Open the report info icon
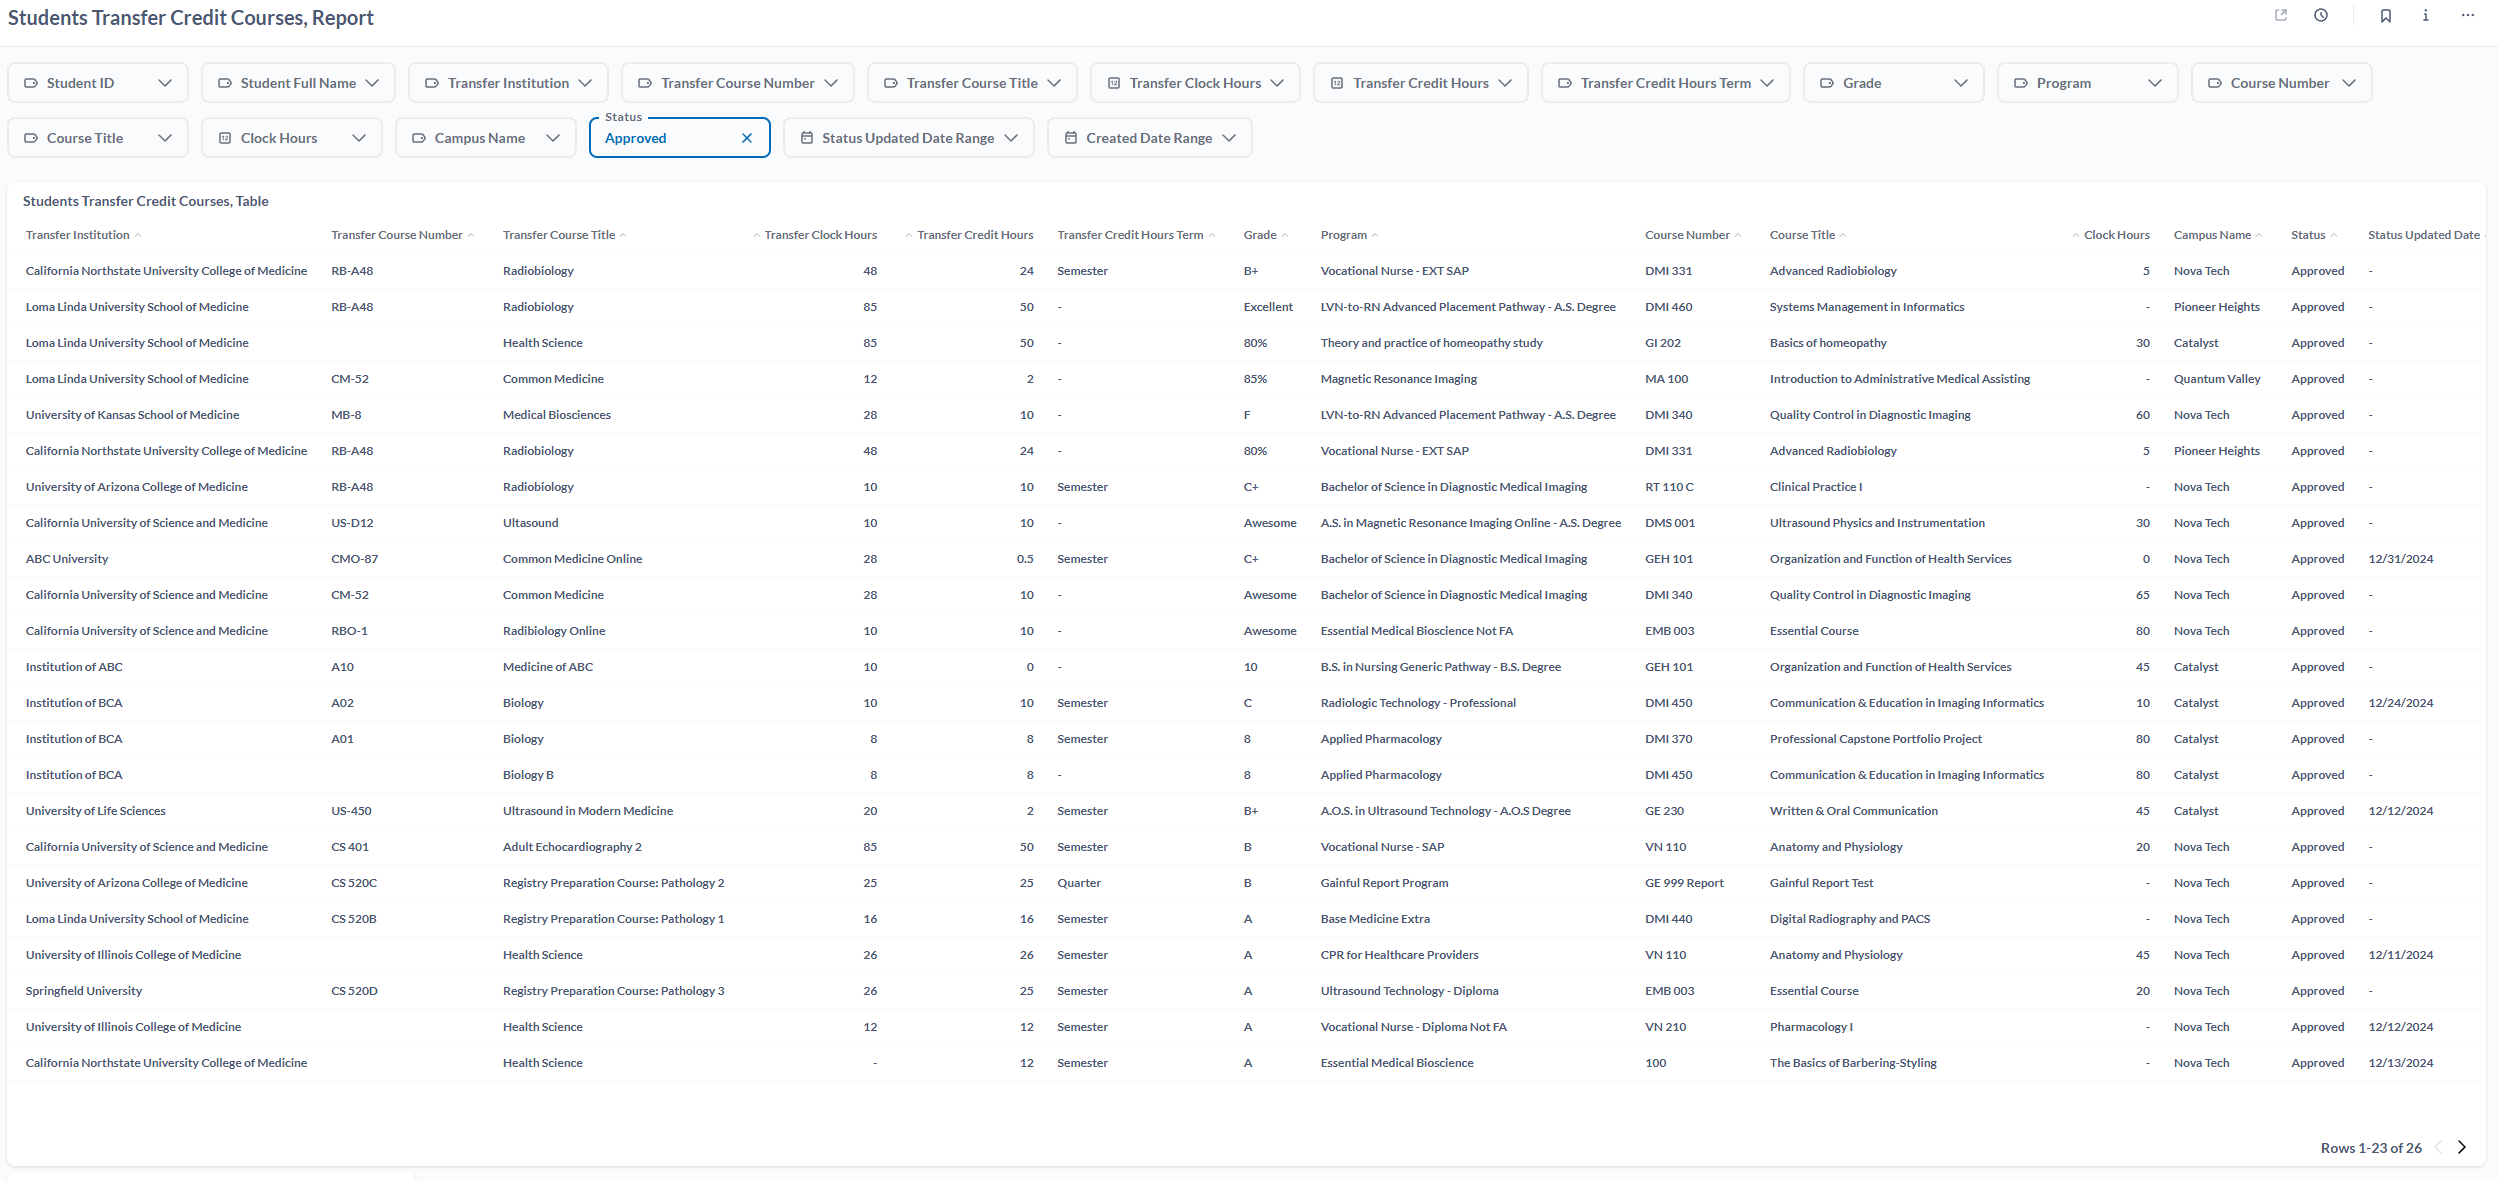 click(2426, 15)
